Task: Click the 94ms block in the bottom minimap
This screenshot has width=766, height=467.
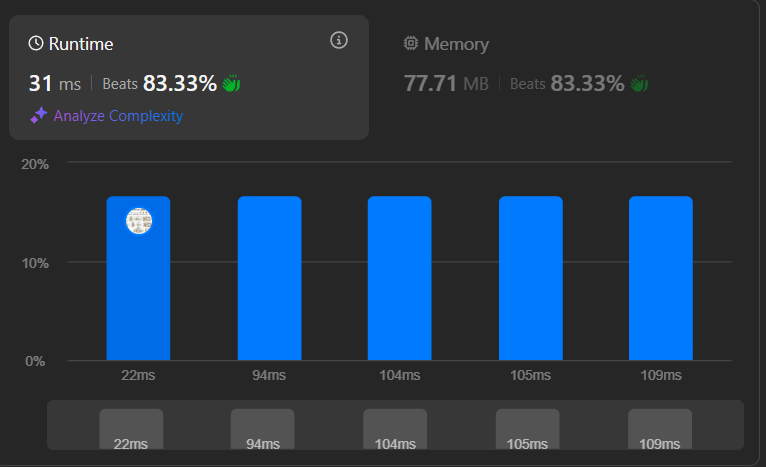Action: 263,429
